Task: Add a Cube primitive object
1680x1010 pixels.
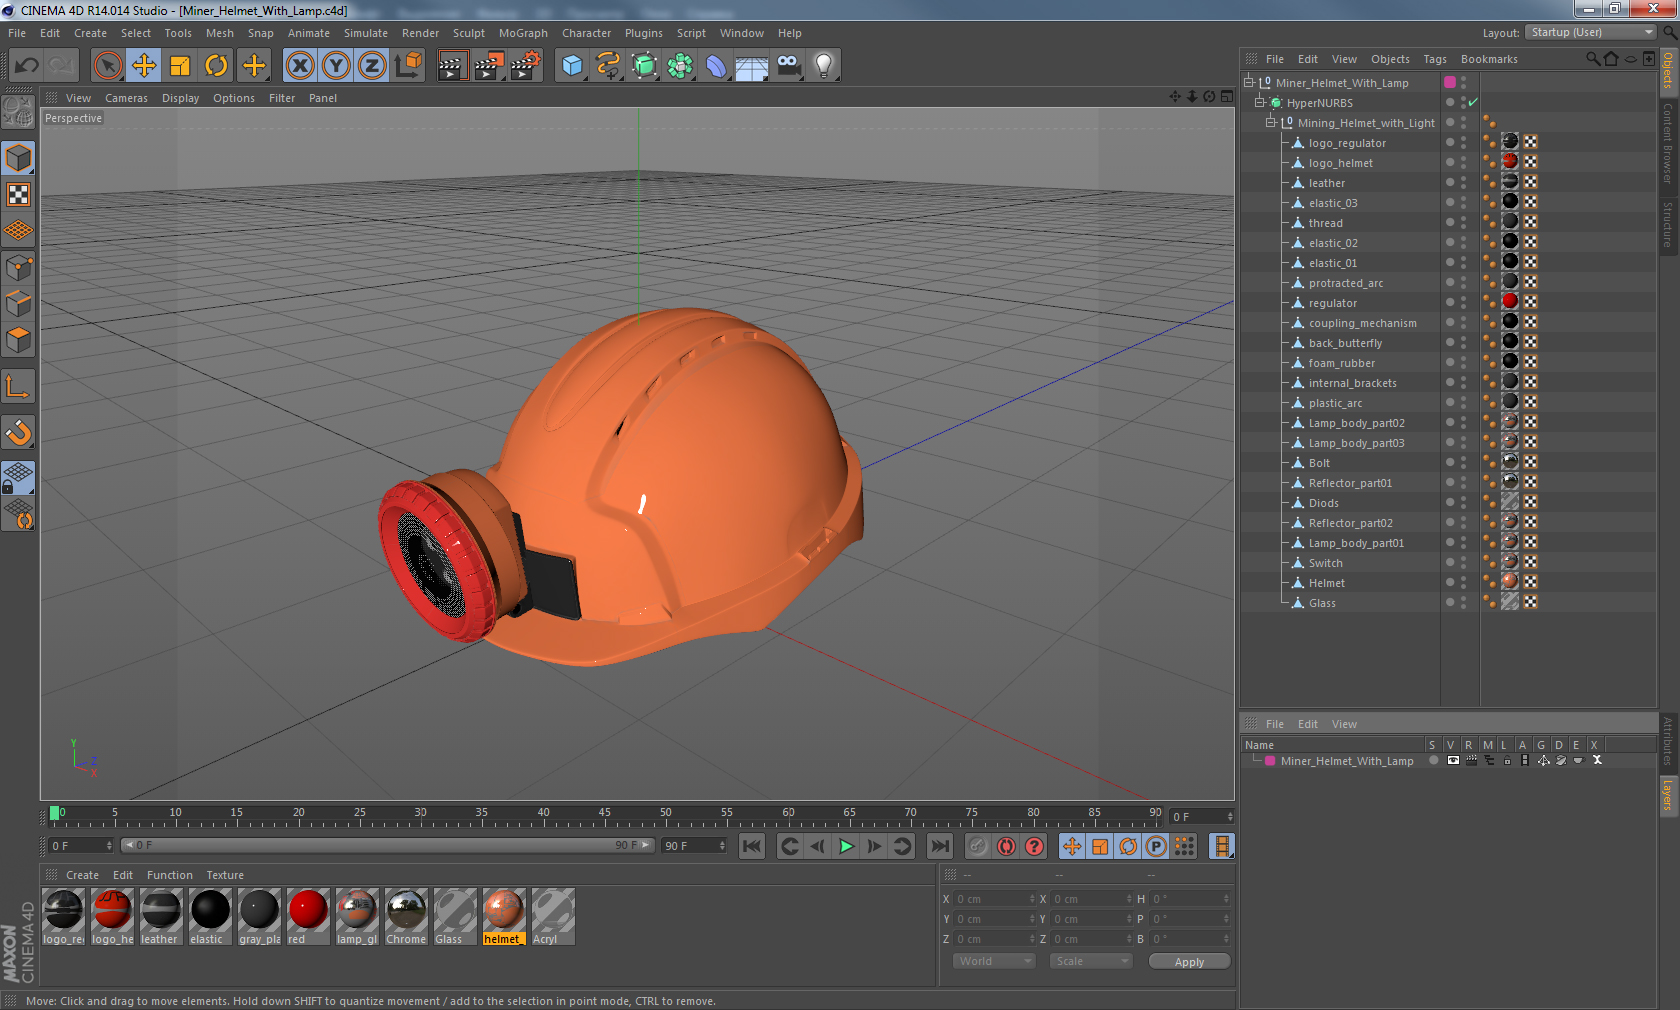Action: pyautogui.click(x=572, y=66)
